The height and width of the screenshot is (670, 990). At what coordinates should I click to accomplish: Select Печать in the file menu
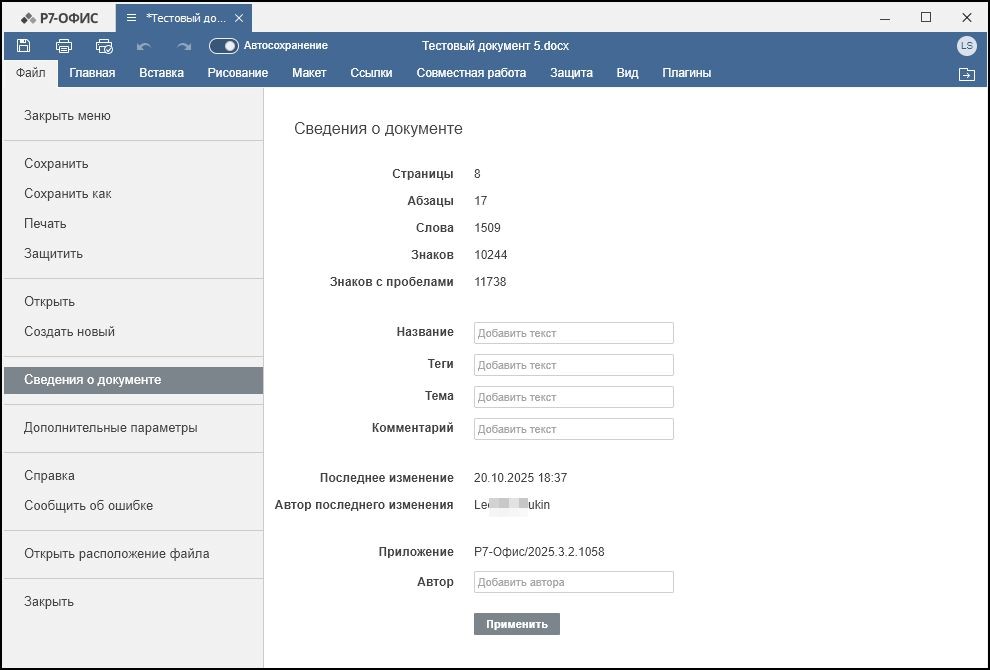[x=133, y=224]
